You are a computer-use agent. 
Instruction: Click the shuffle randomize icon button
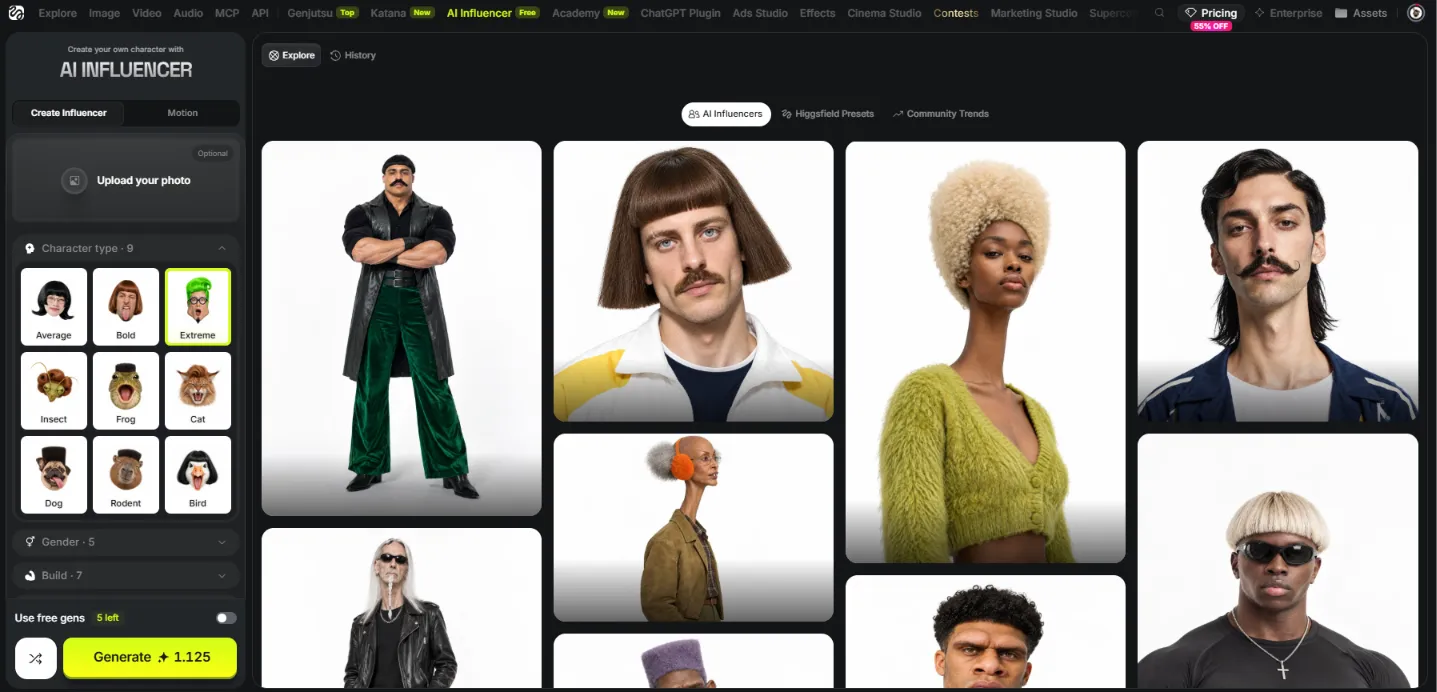[x=36, y=658]
